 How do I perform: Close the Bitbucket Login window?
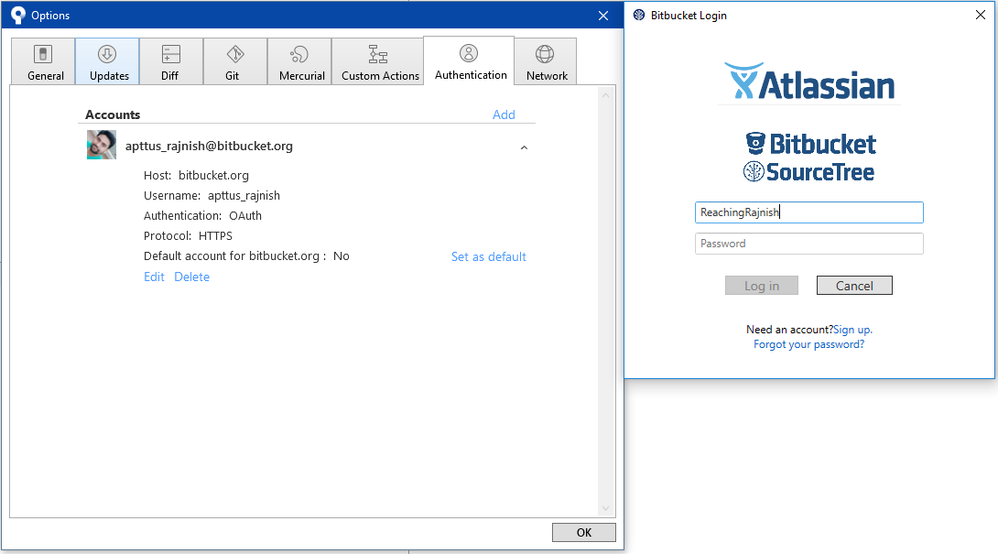tap(980, 15)
